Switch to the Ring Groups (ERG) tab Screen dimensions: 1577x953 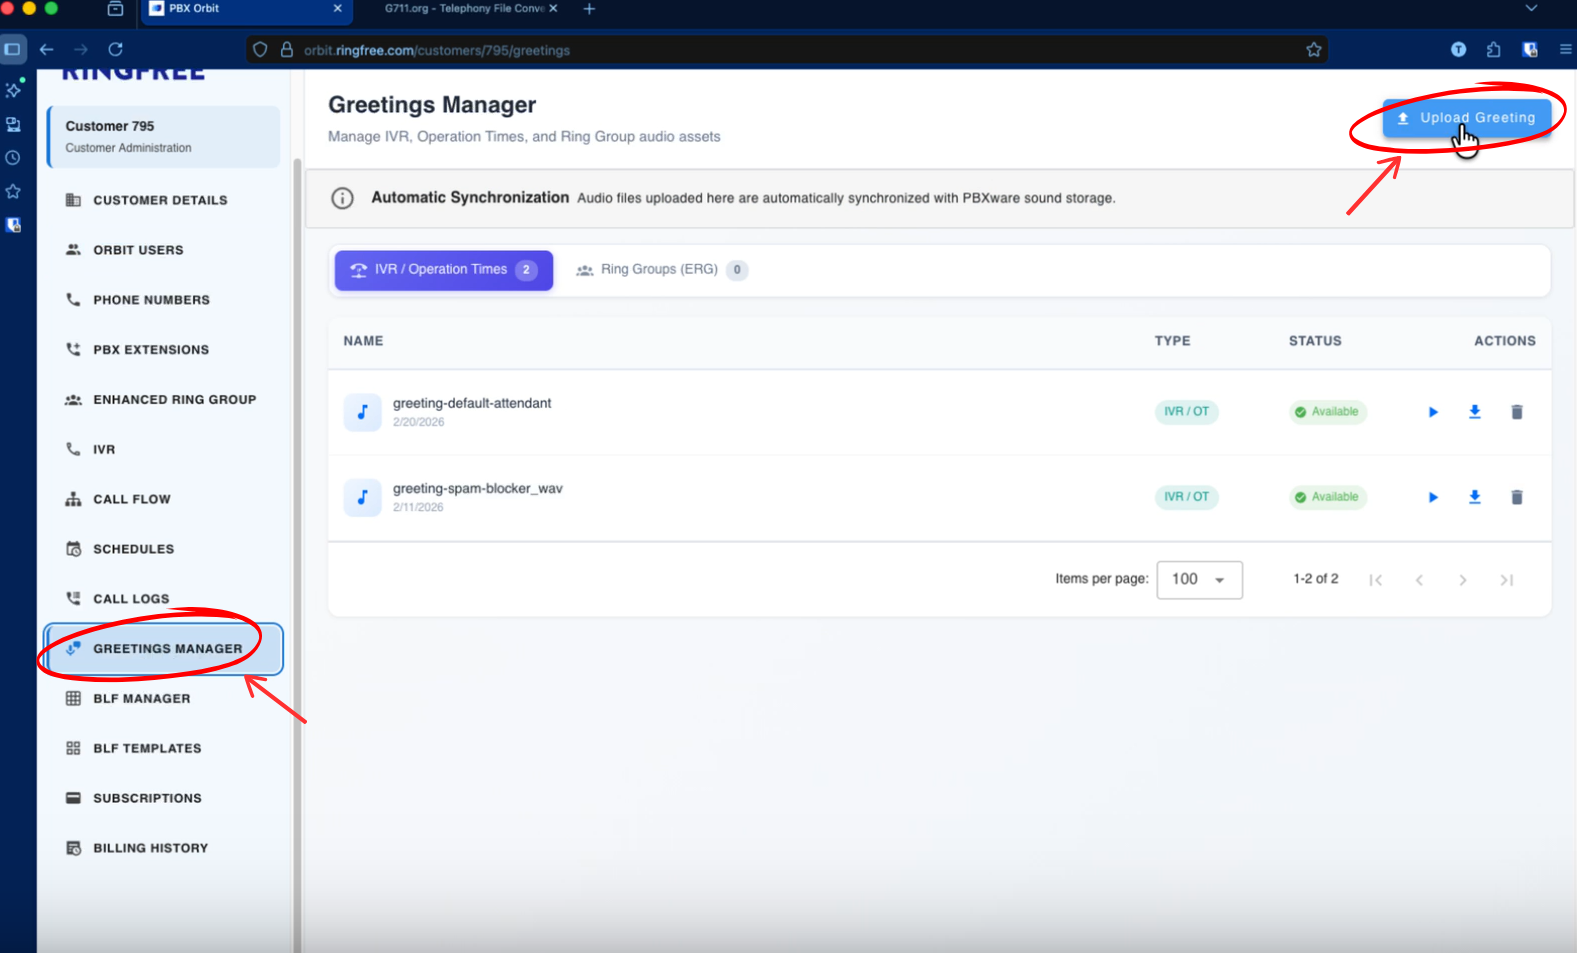click(x=660, y=270)
